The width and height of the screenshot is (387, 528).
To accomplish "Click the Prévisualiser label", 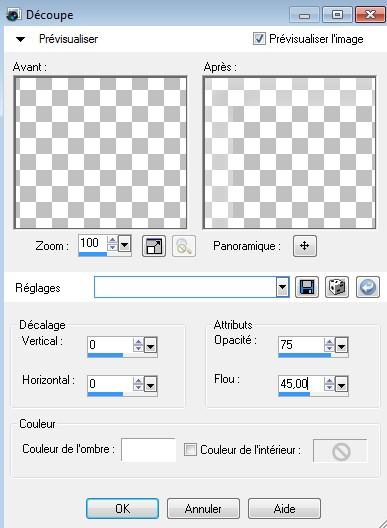I will click(x=68, y=39).
